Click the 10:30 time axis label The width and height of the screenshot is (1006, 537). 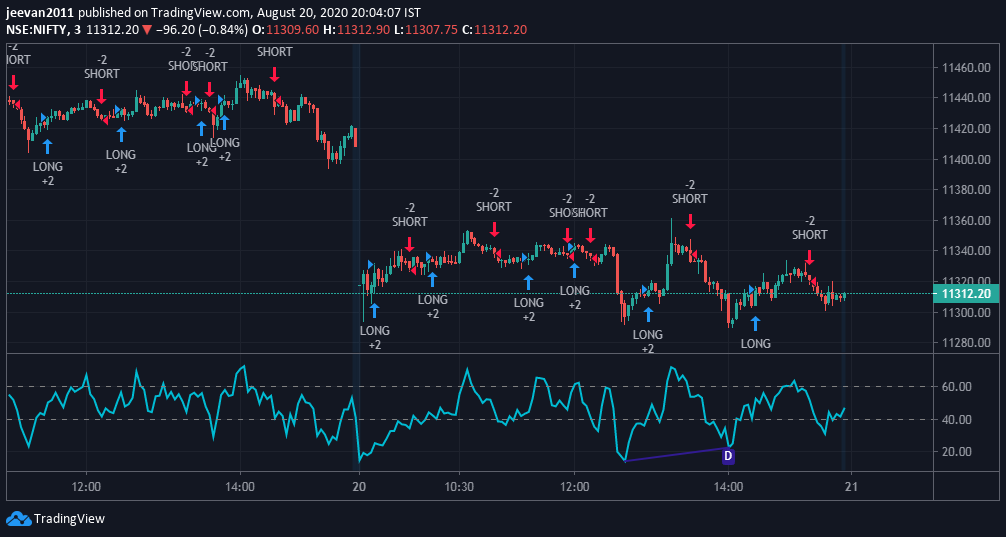click(x=459, y=487)
